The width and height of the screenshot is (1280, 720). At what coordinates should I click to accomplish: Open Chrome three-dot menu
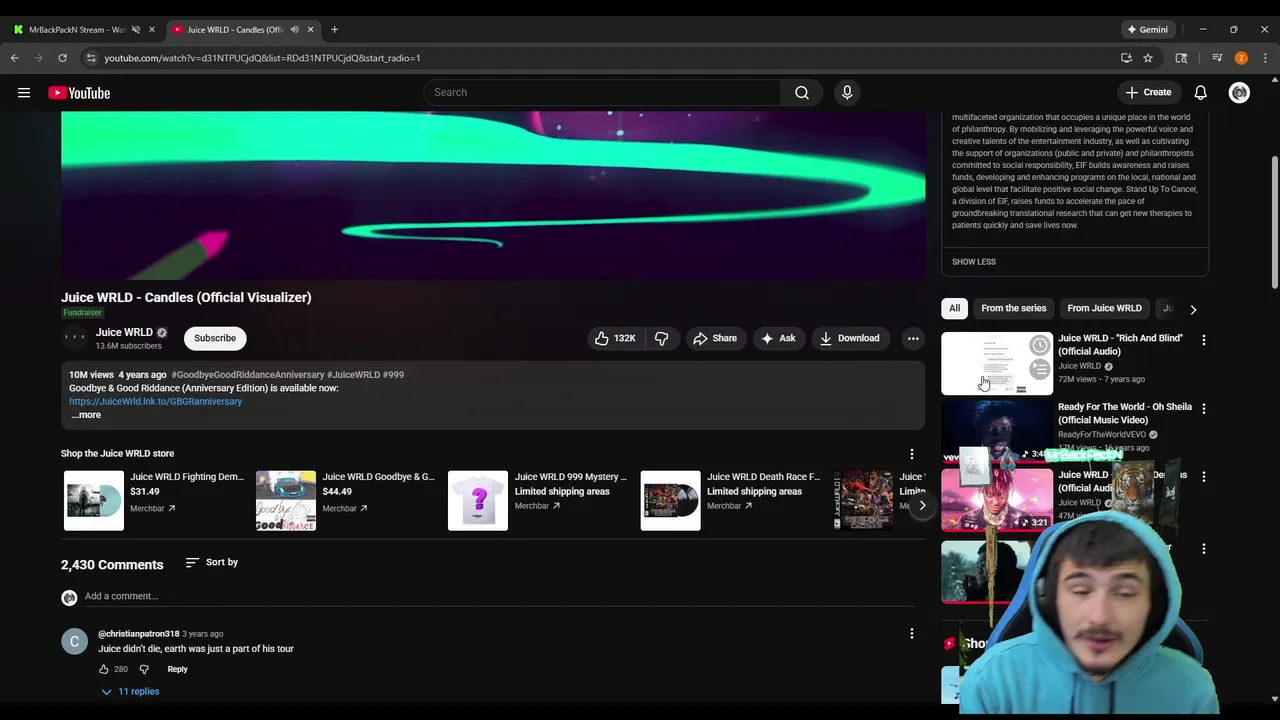click(1265, 58)
